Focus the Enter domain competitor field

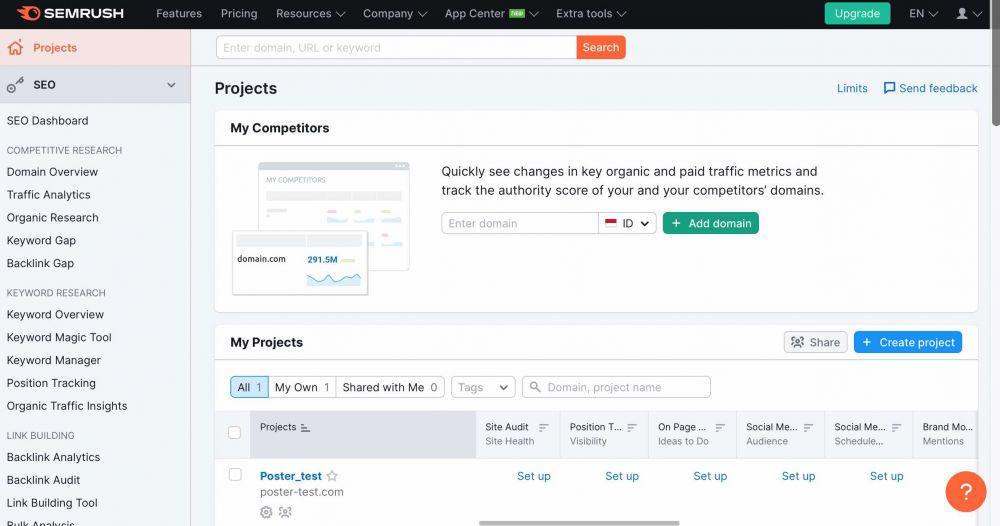pos(520,223)
